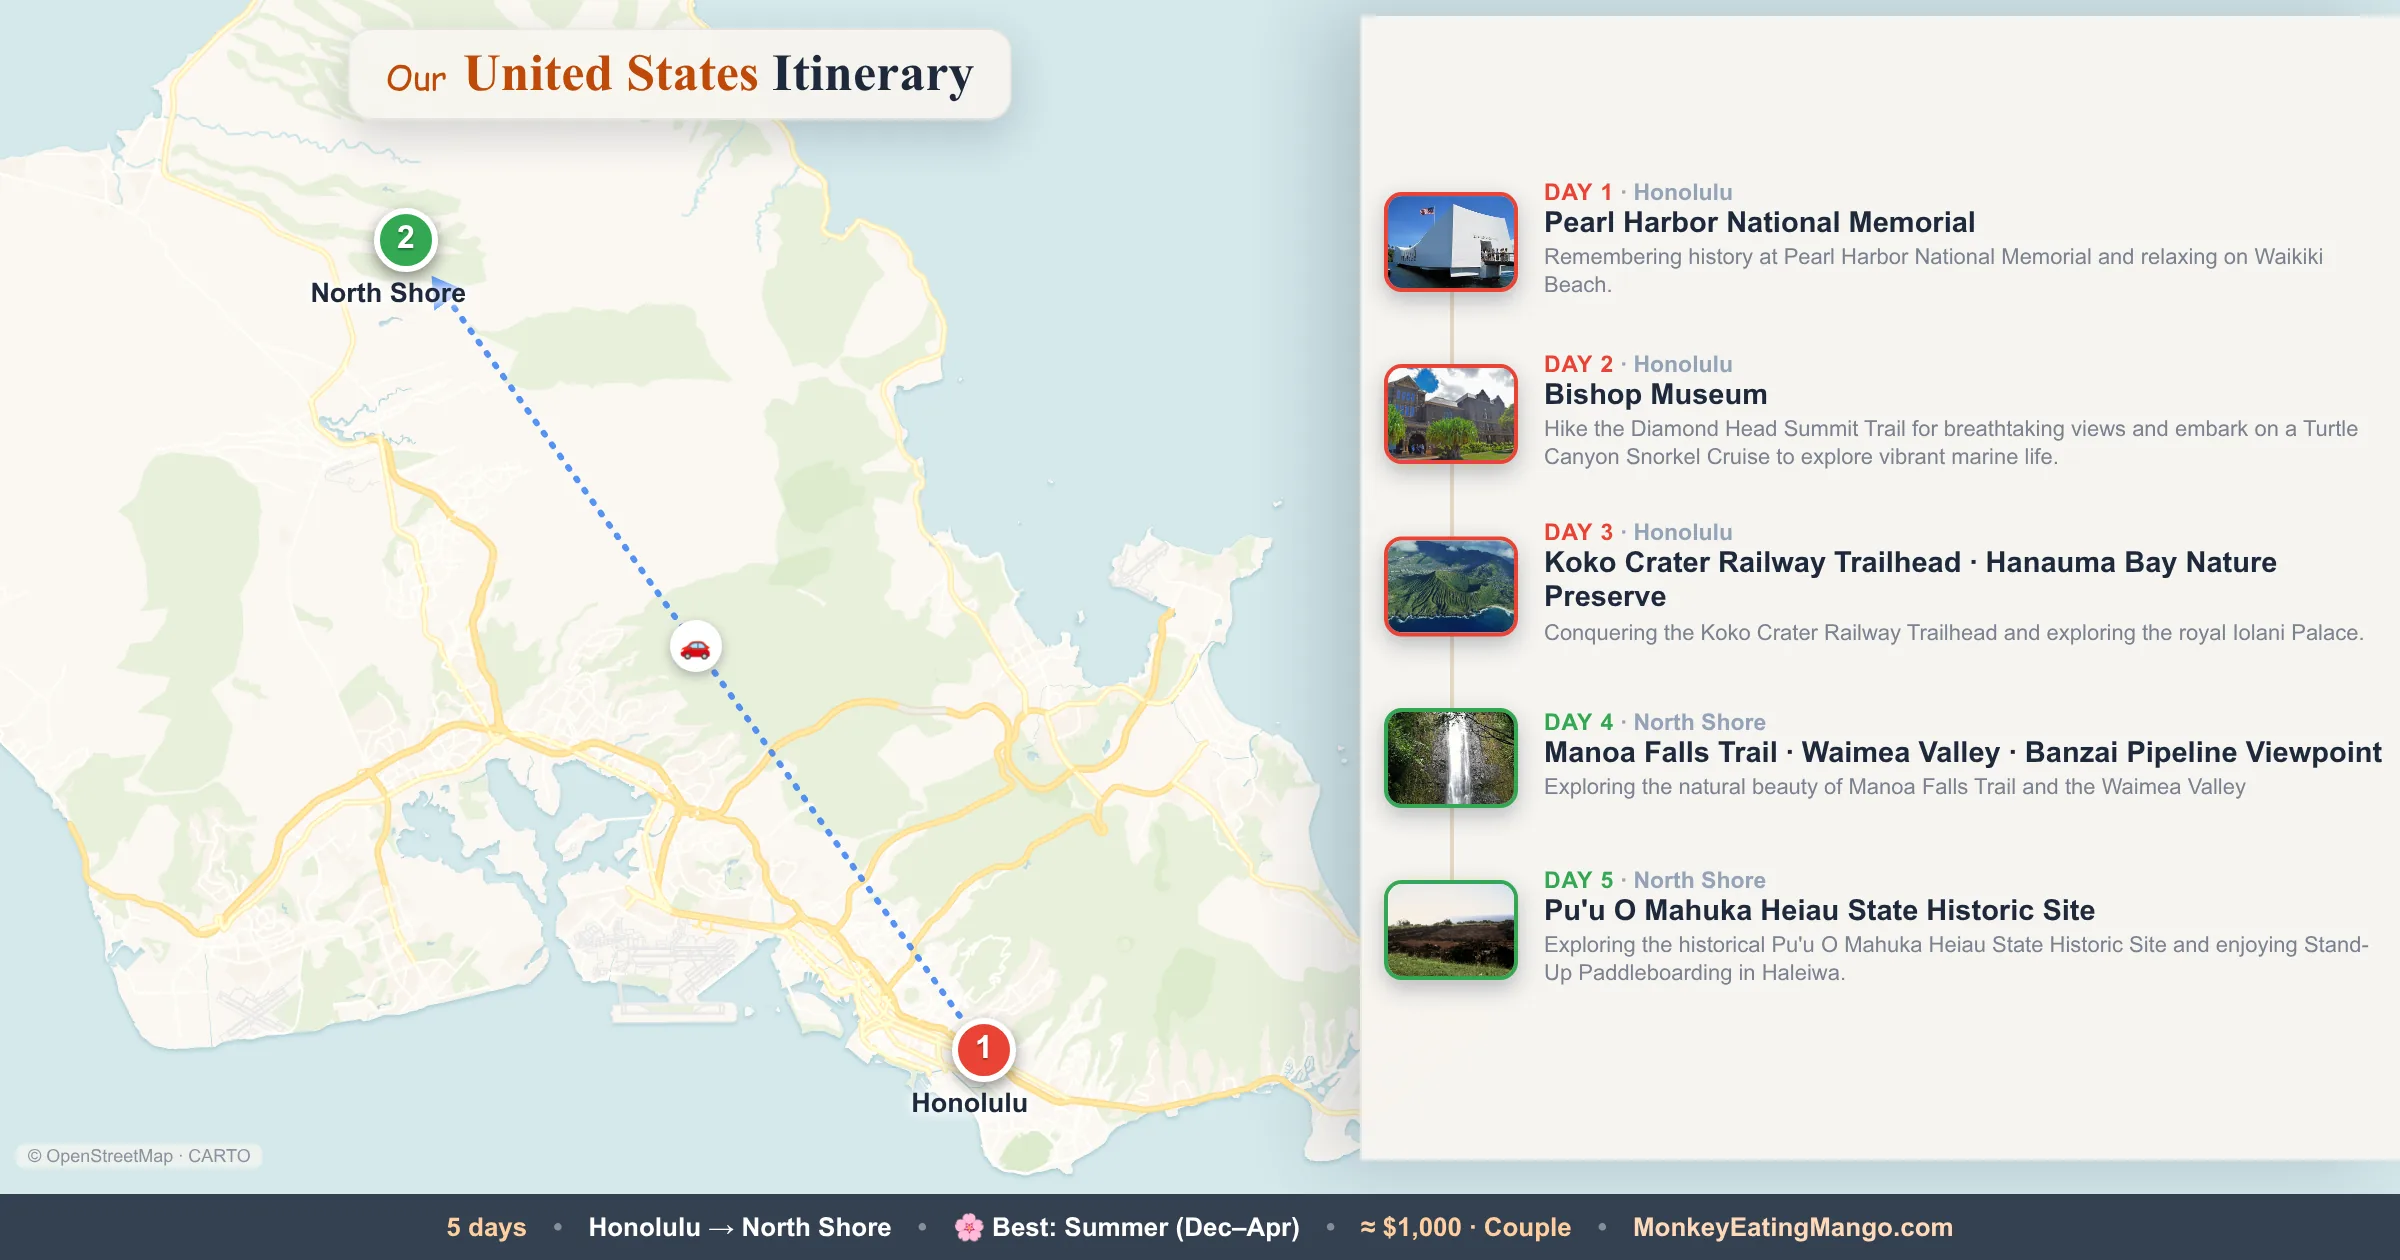
Task: Click the green North Shore marker number 2
Action: point(405,239)
